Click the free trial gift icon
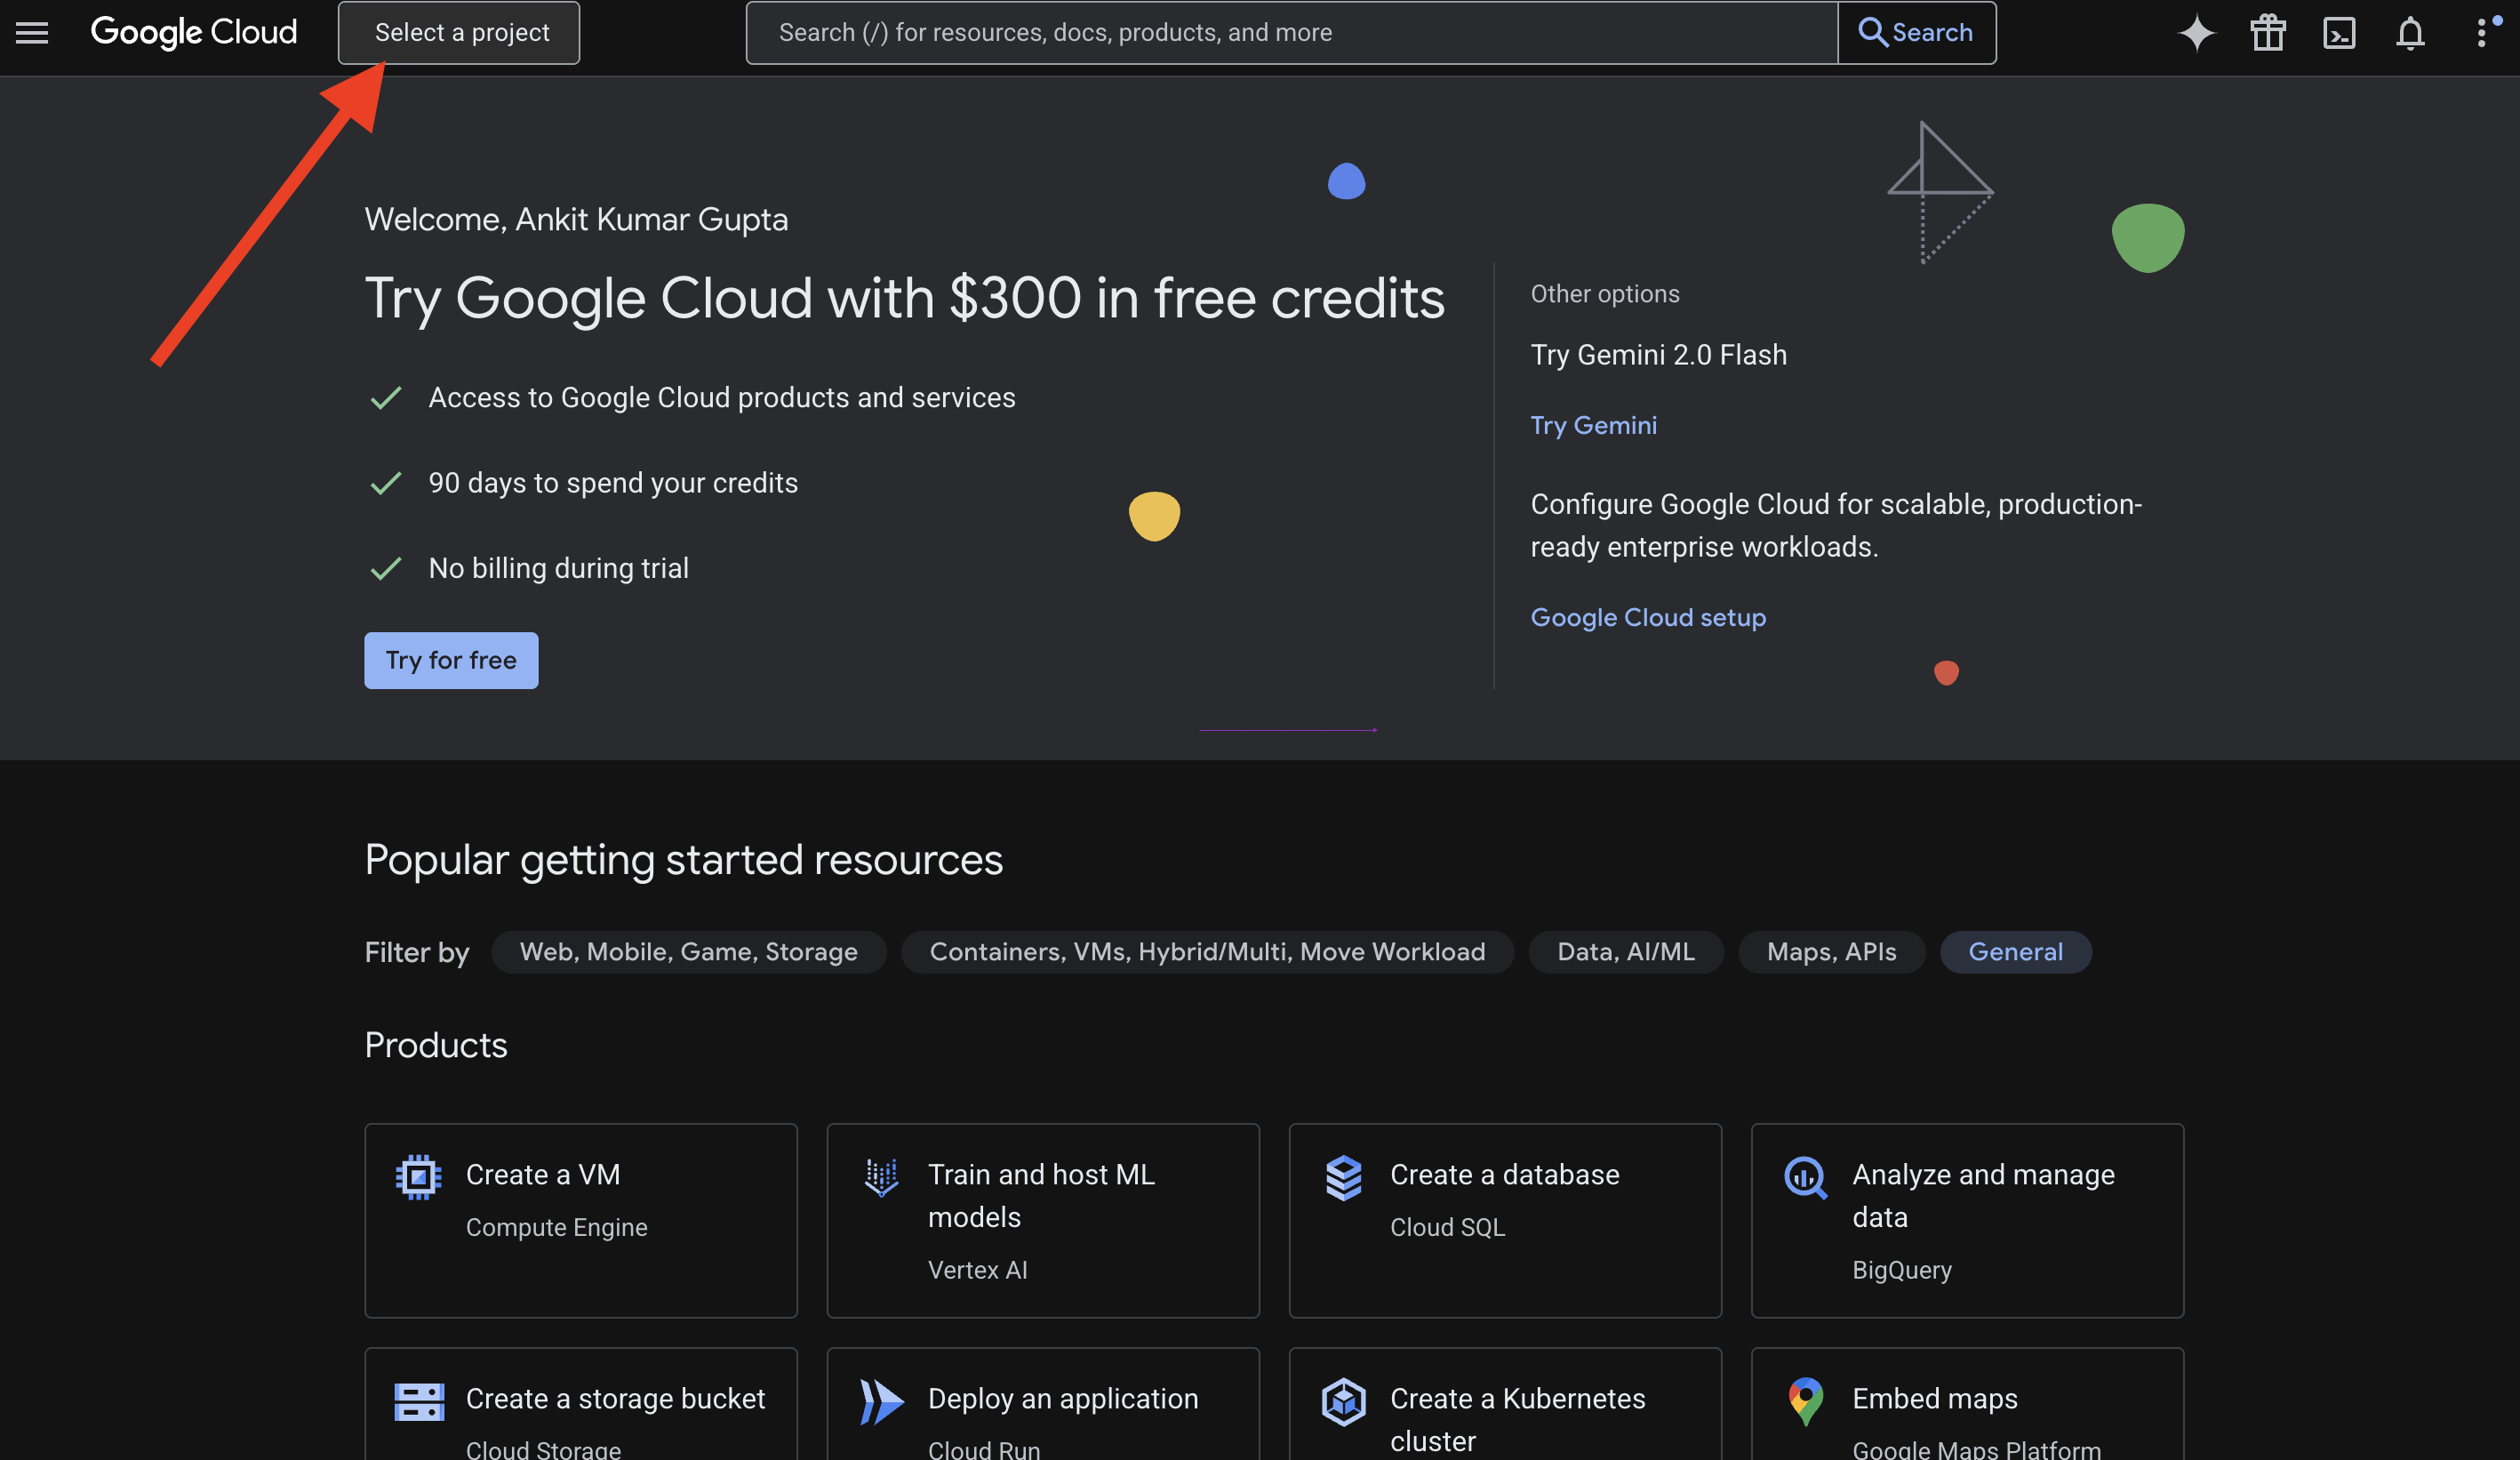This screenshot has width=2520, height=1460. click(2267, 33)
